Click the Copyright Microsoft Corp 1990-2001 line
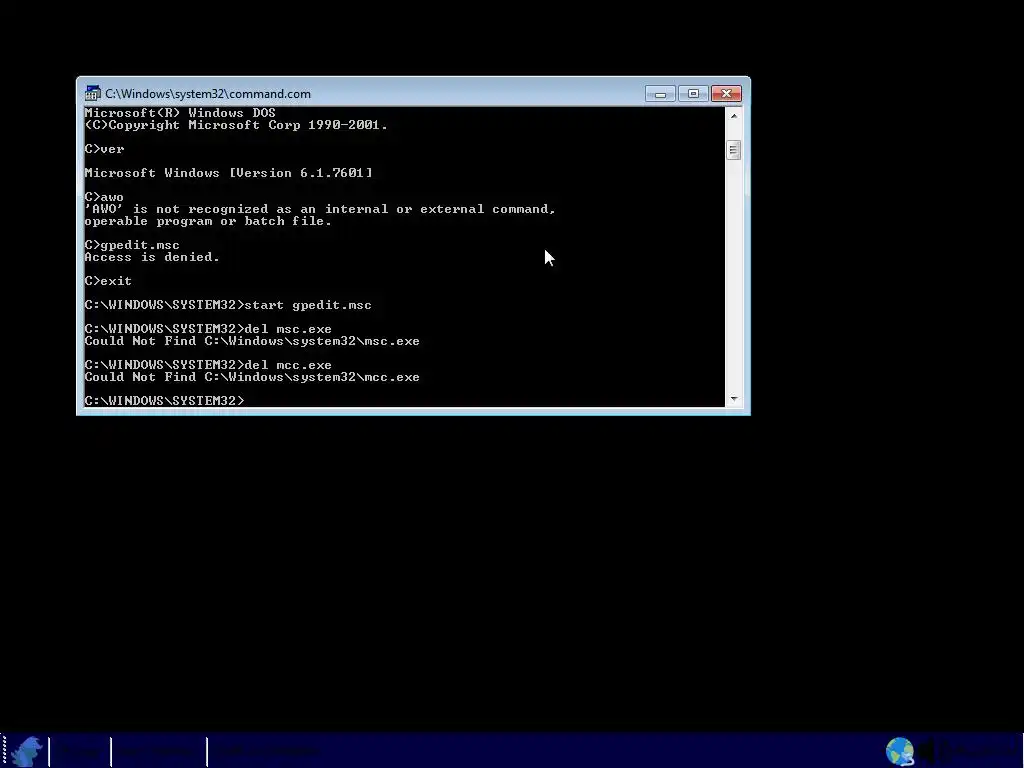 236,125
